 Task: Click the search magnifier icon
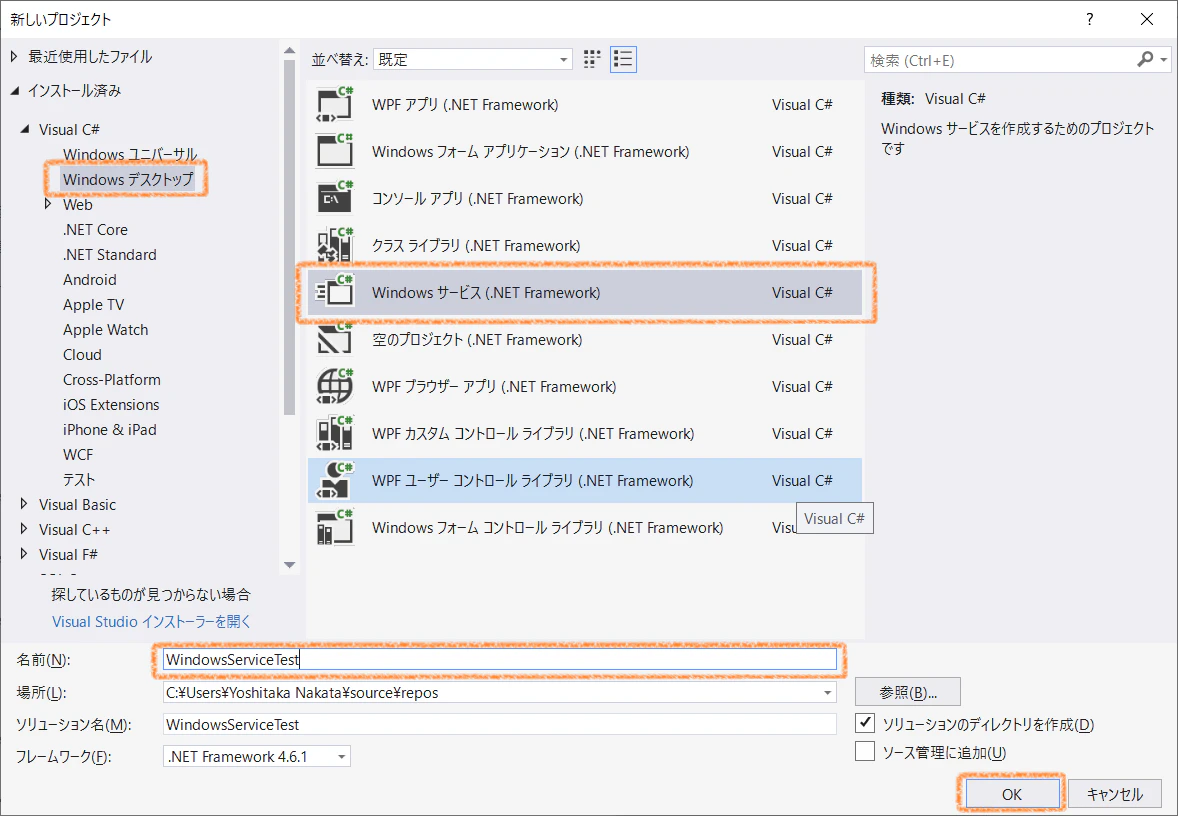[1145, 59]
